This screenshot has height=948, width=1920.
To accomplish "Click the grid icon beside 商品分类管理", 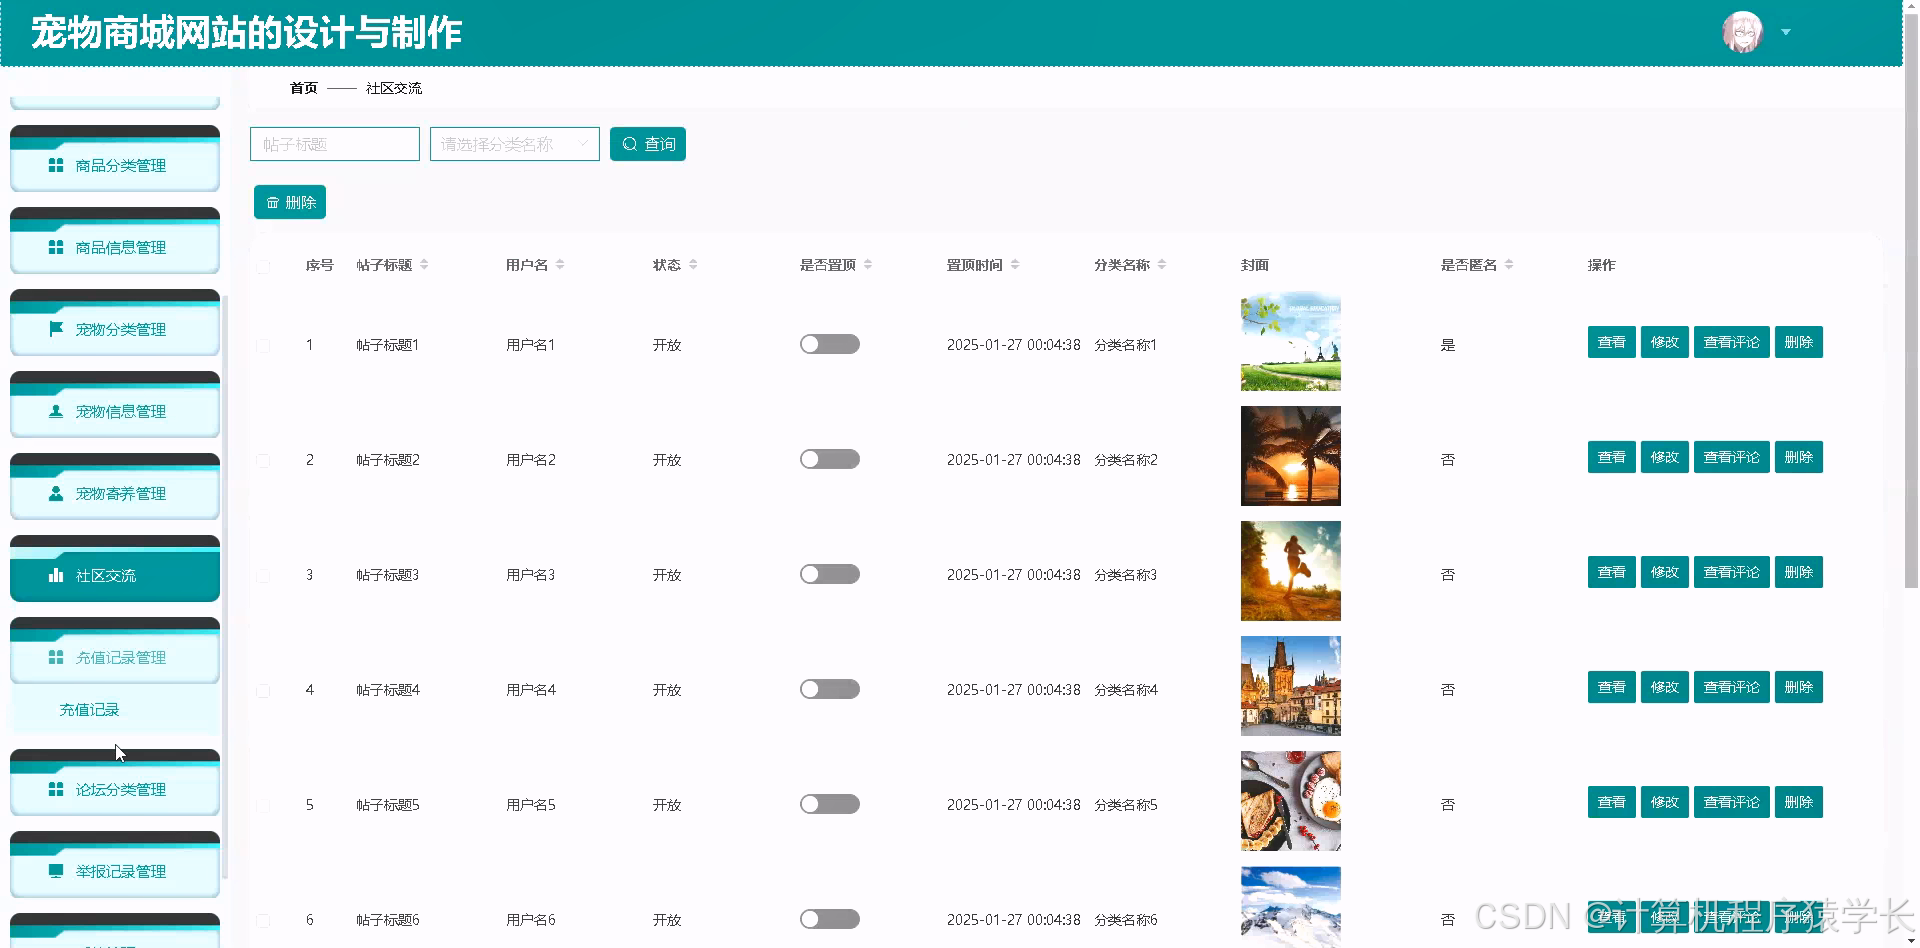I will pos(56,165).
